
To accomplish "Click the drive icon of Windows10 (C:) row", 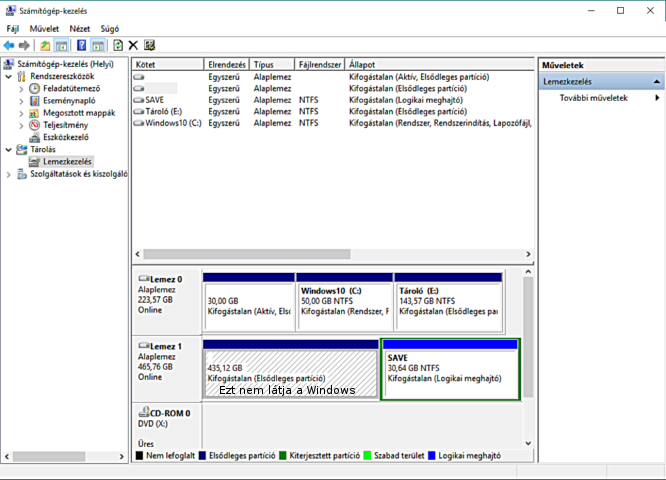I will (138, 123).
